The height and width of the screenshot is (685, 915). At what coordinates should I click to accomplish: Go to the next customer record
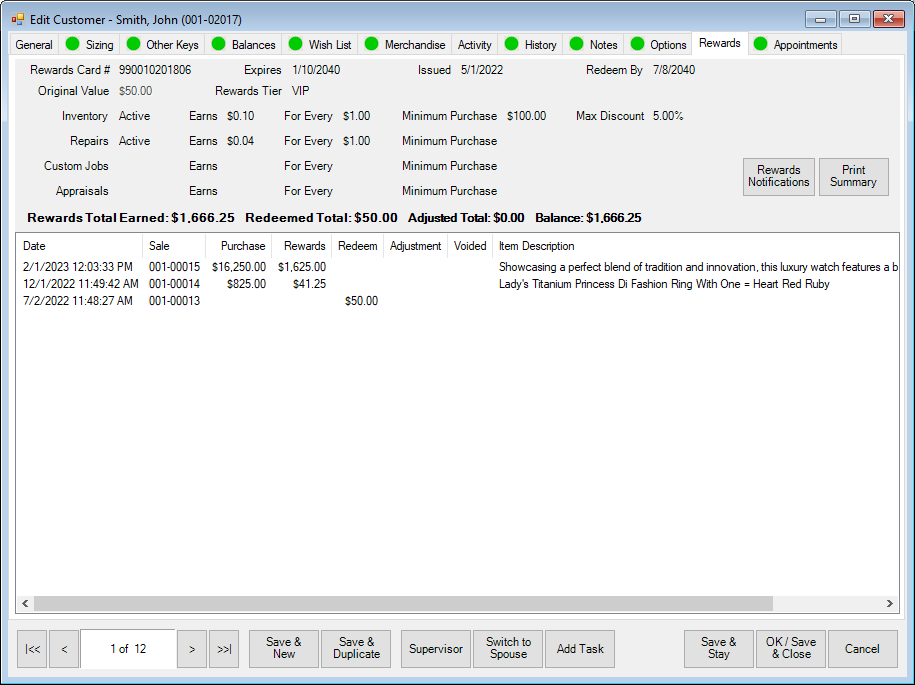pos(192,649)
